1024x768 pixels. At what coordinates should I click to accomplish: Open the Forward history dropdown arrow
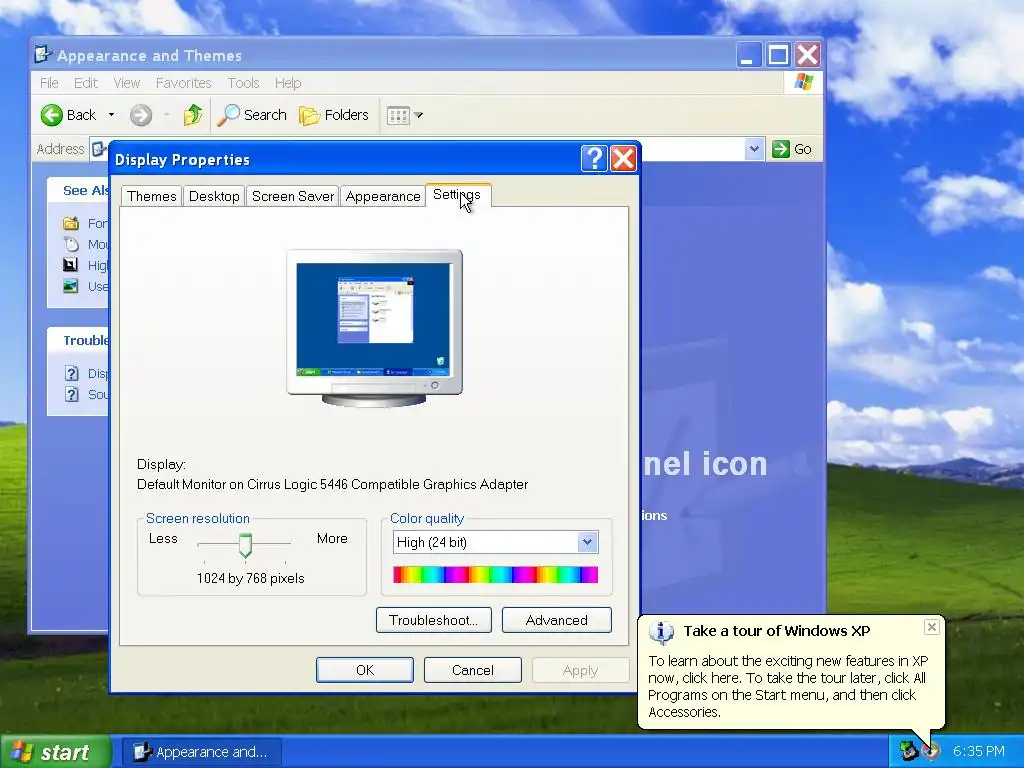click(x=167, y=115)
